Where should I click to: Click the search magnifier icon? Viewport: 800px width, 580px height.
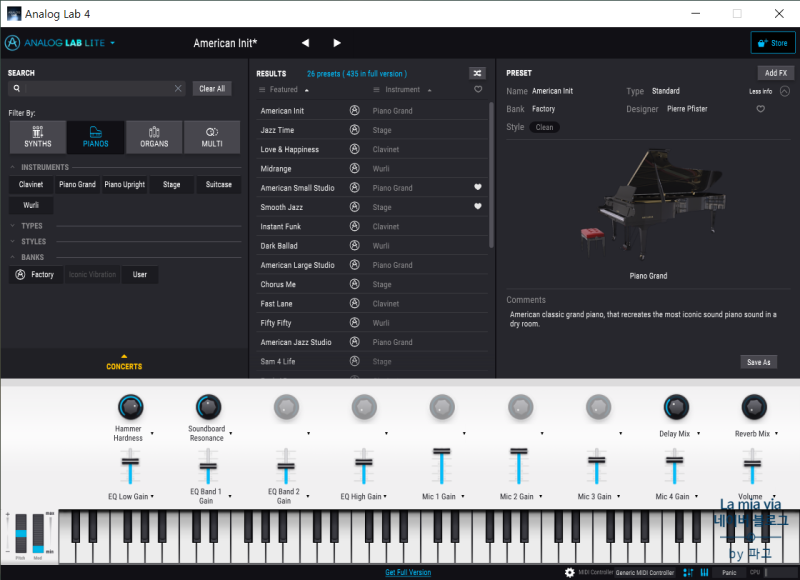click(17, 88)
